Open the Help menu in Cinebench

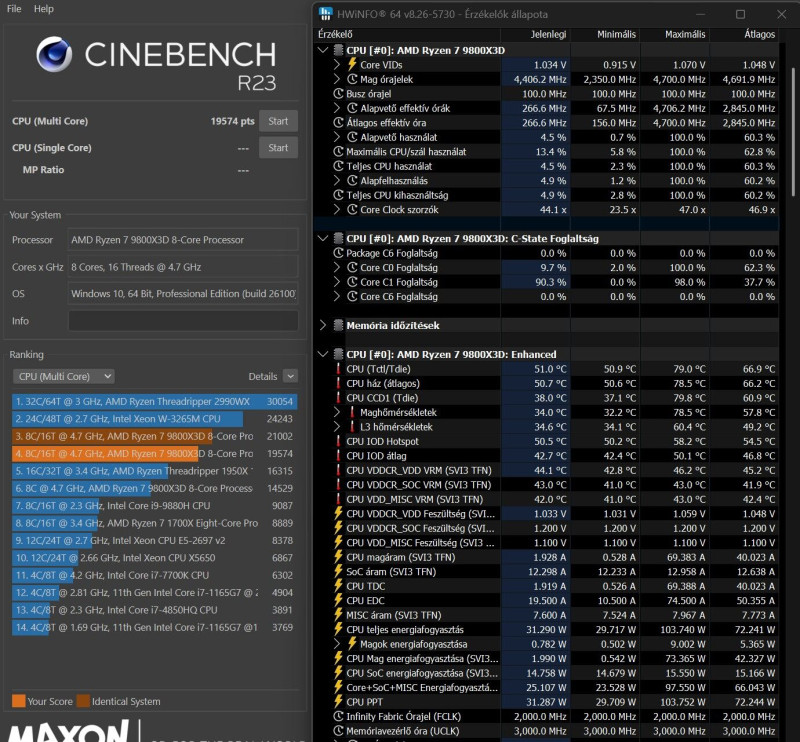coord(43,9)
